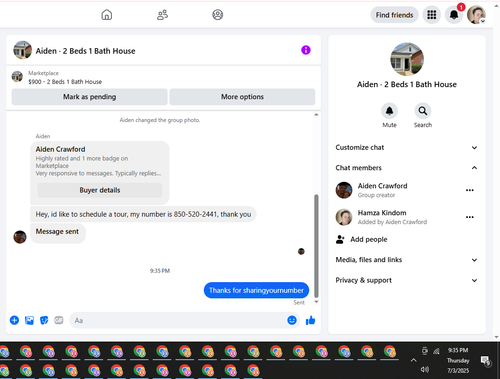Click the house group photo in chat header
This screenshot has height=379, width=500.
pyautogui.click(x=22, y=50)
